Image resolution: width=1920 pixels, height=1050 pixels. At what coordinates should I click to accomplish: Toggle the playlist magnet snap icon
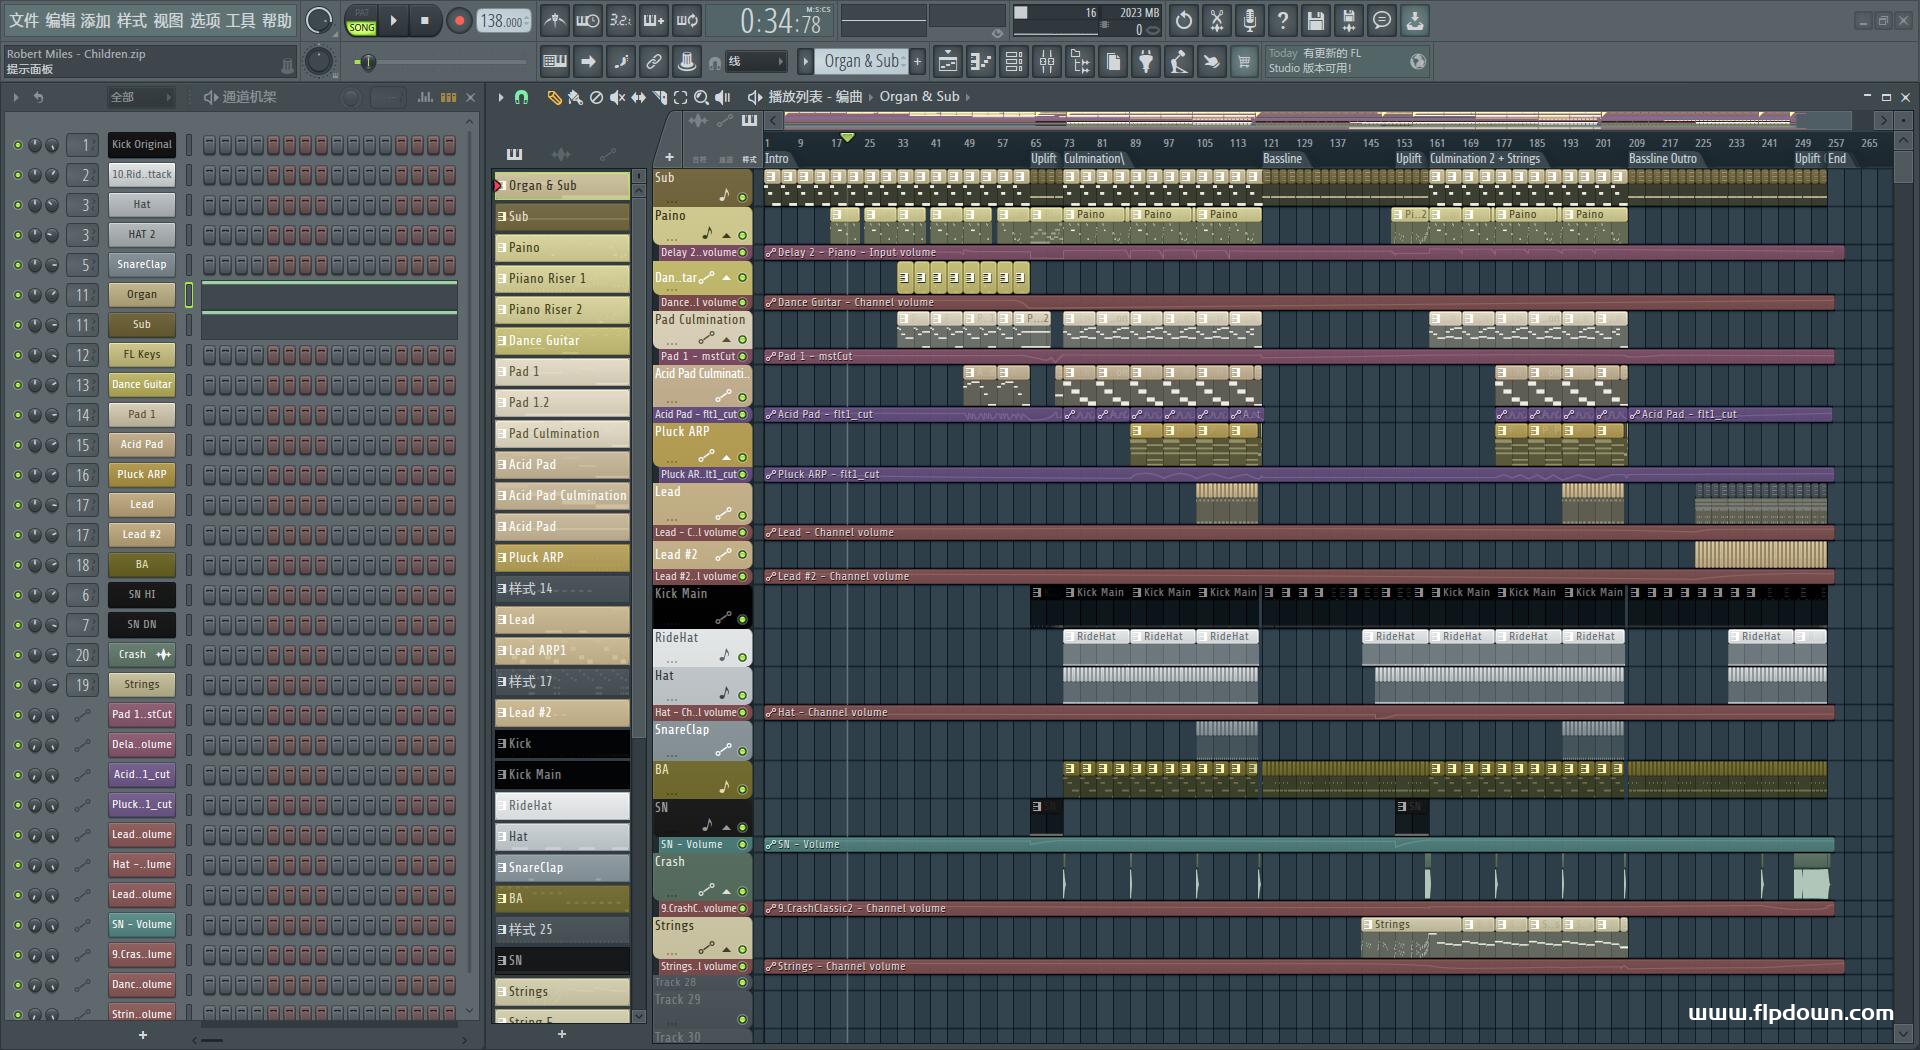point(521,97)
